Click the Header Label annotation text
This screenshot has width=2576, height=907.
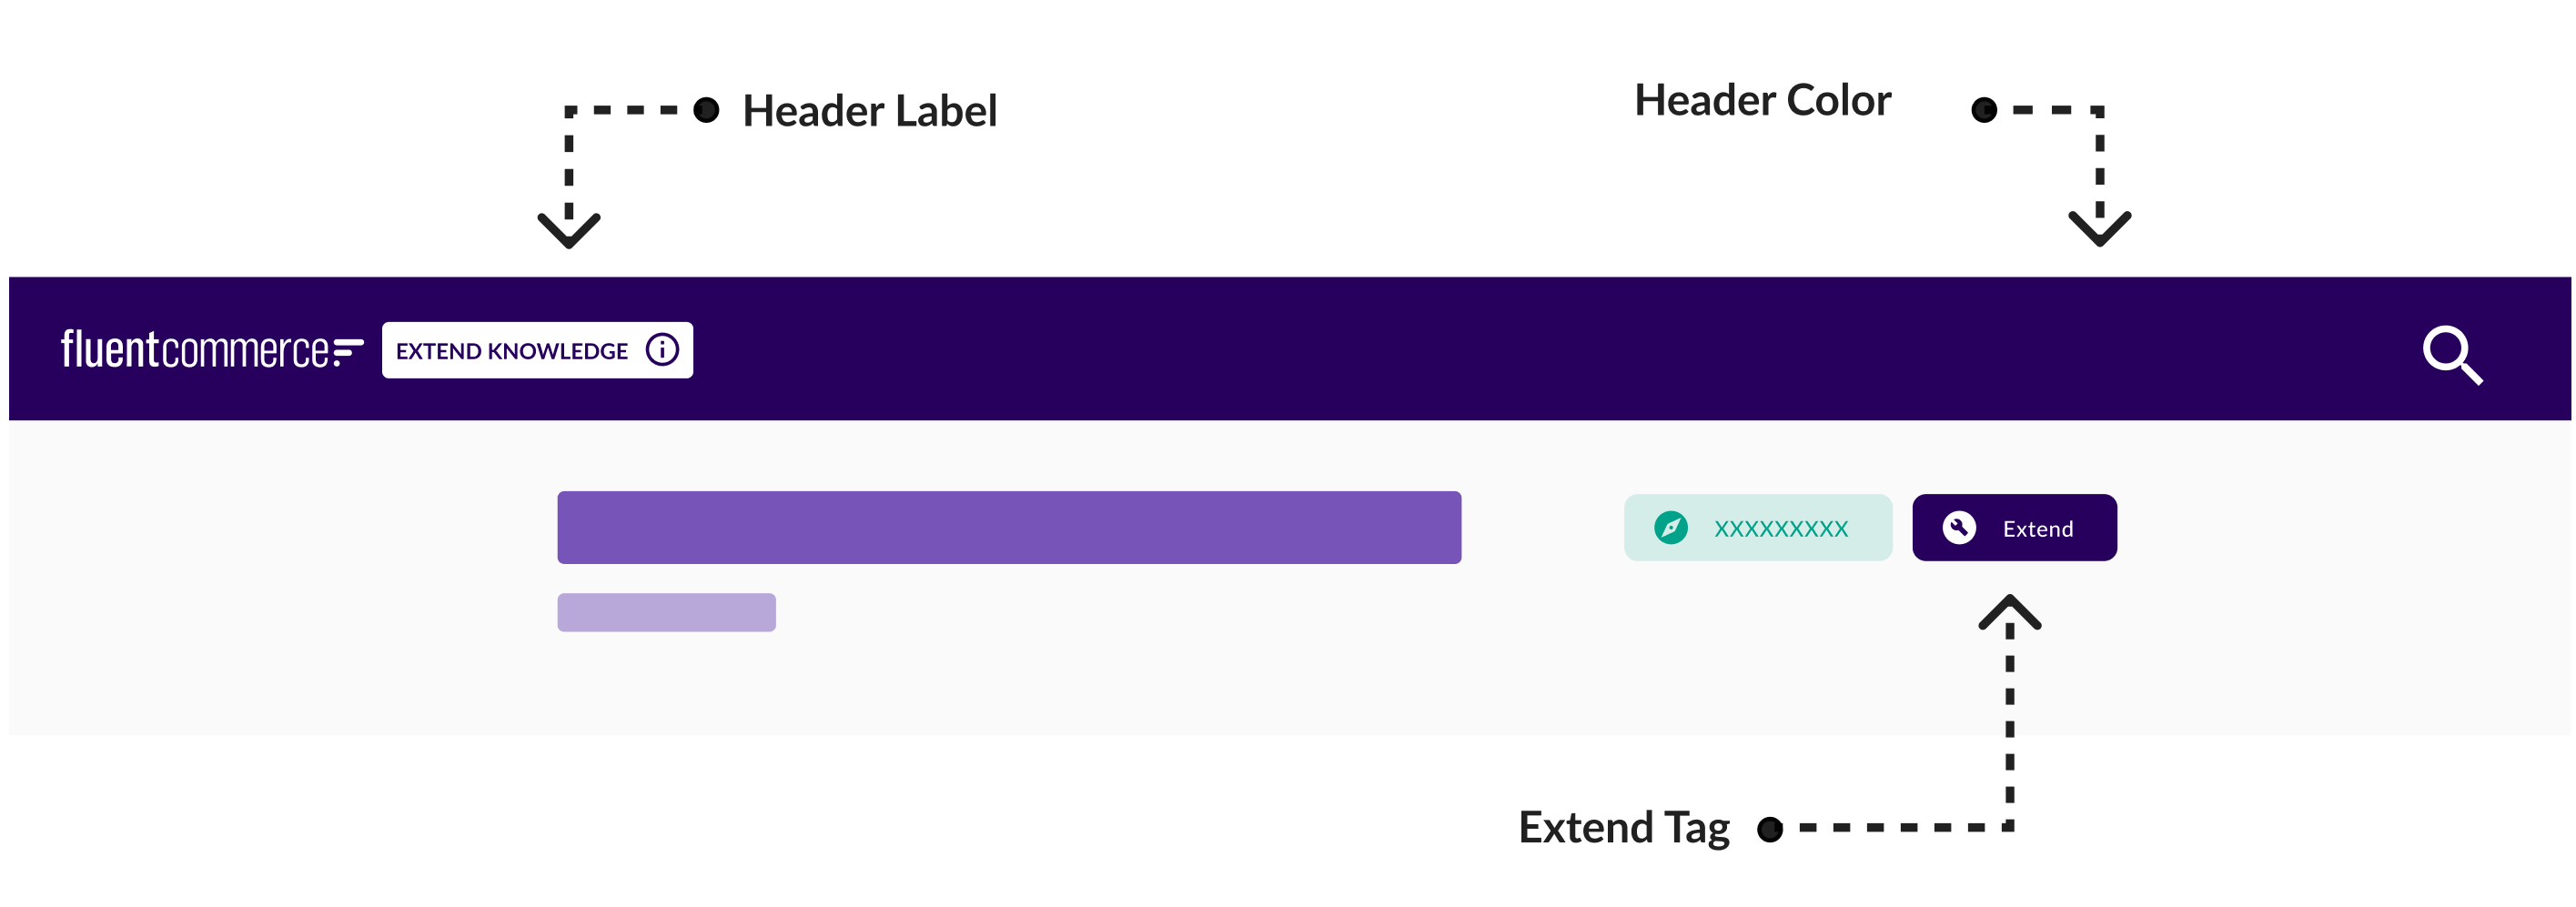[869, 111]
